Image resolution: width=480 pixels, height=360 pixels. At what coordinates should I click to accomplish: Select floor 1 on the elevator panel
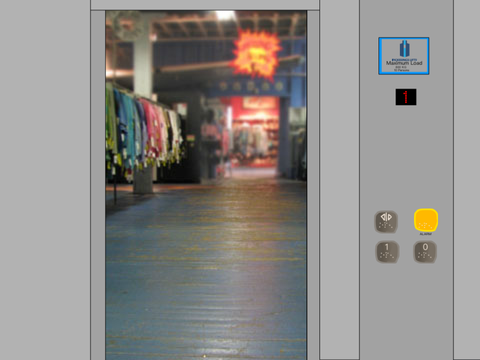tap(387, 252)
